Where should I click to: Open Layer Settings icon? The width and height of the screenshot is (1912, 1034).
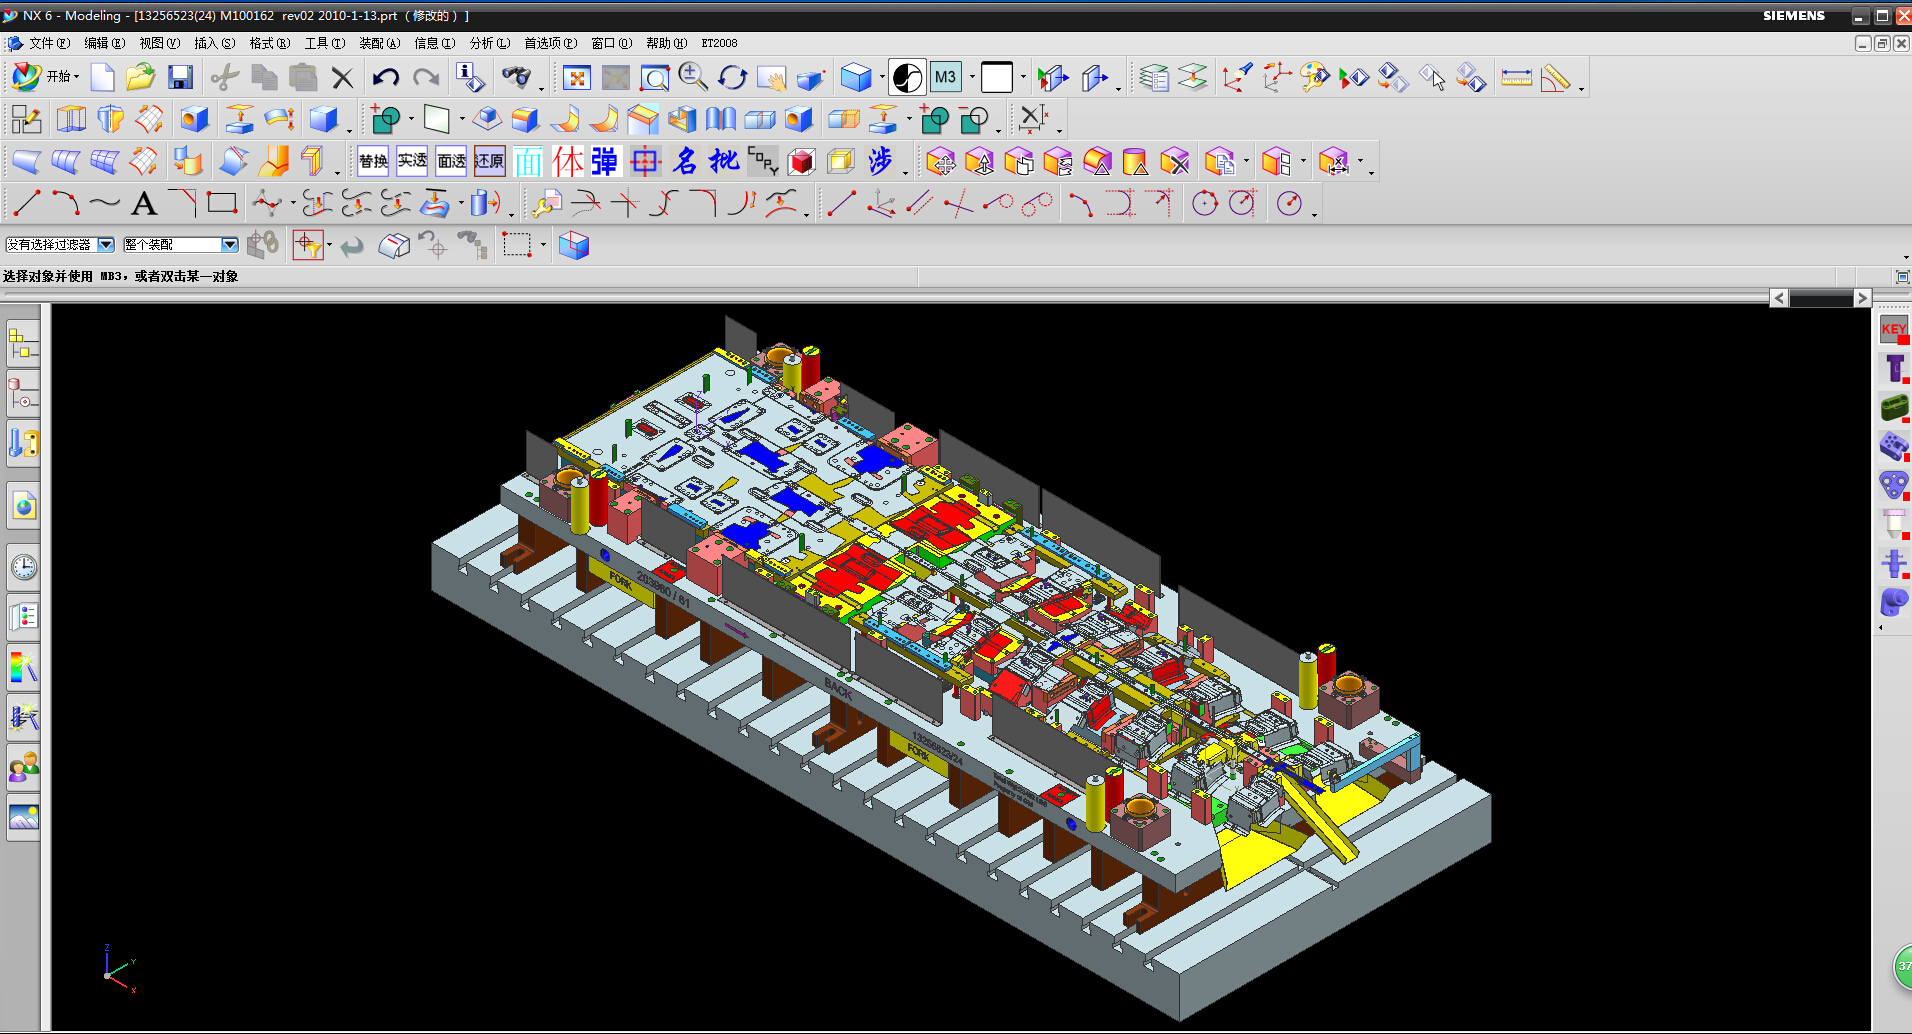coord(1154,78)
